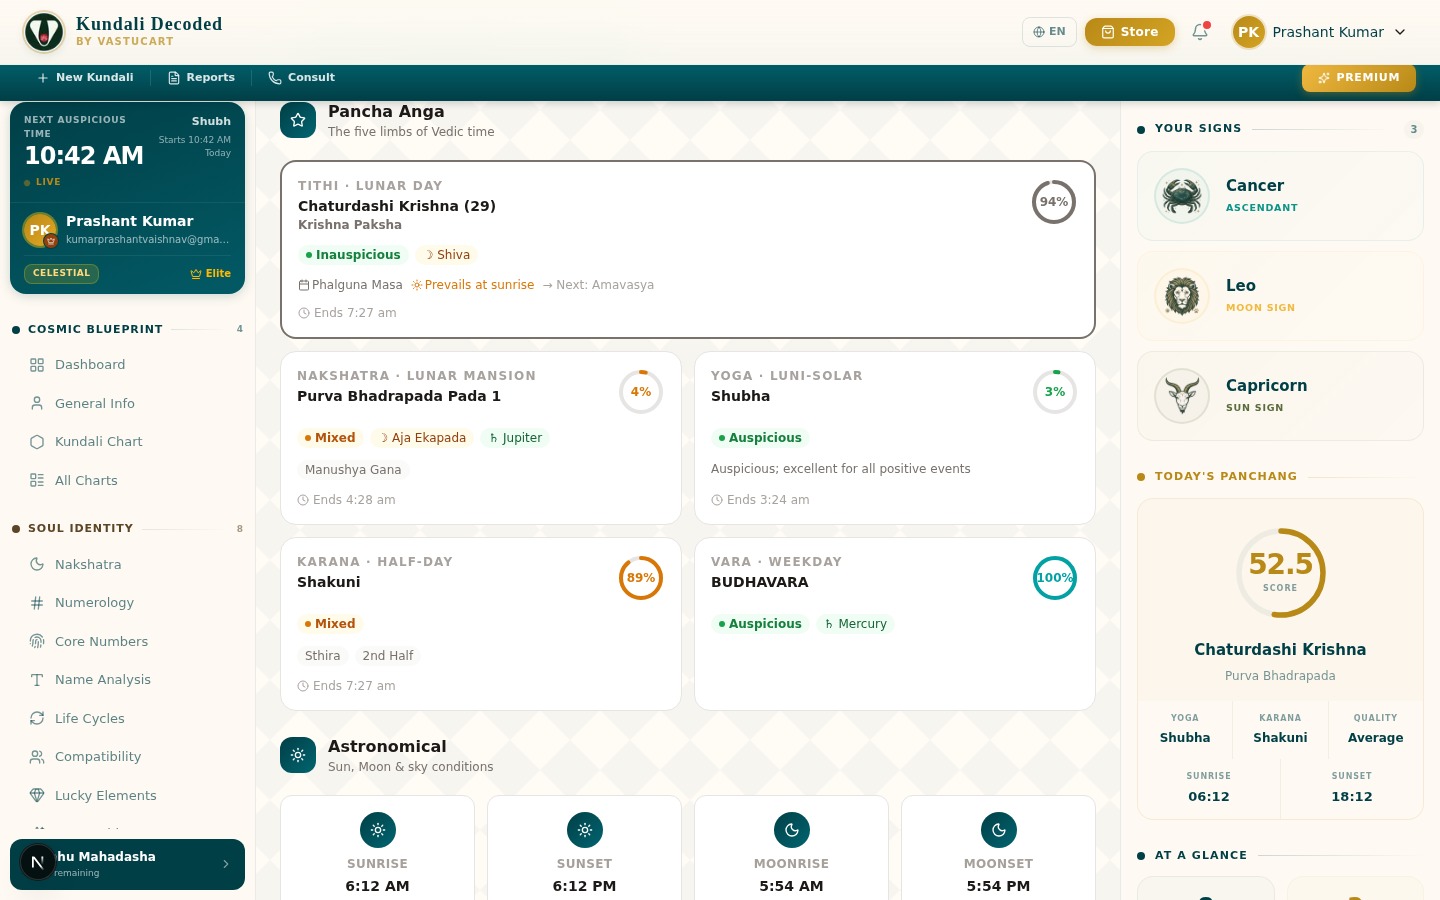Click the Capricorn goat sign icon
The width and height of the screenshot is (1440, 900).
[x=1182, y=396]
